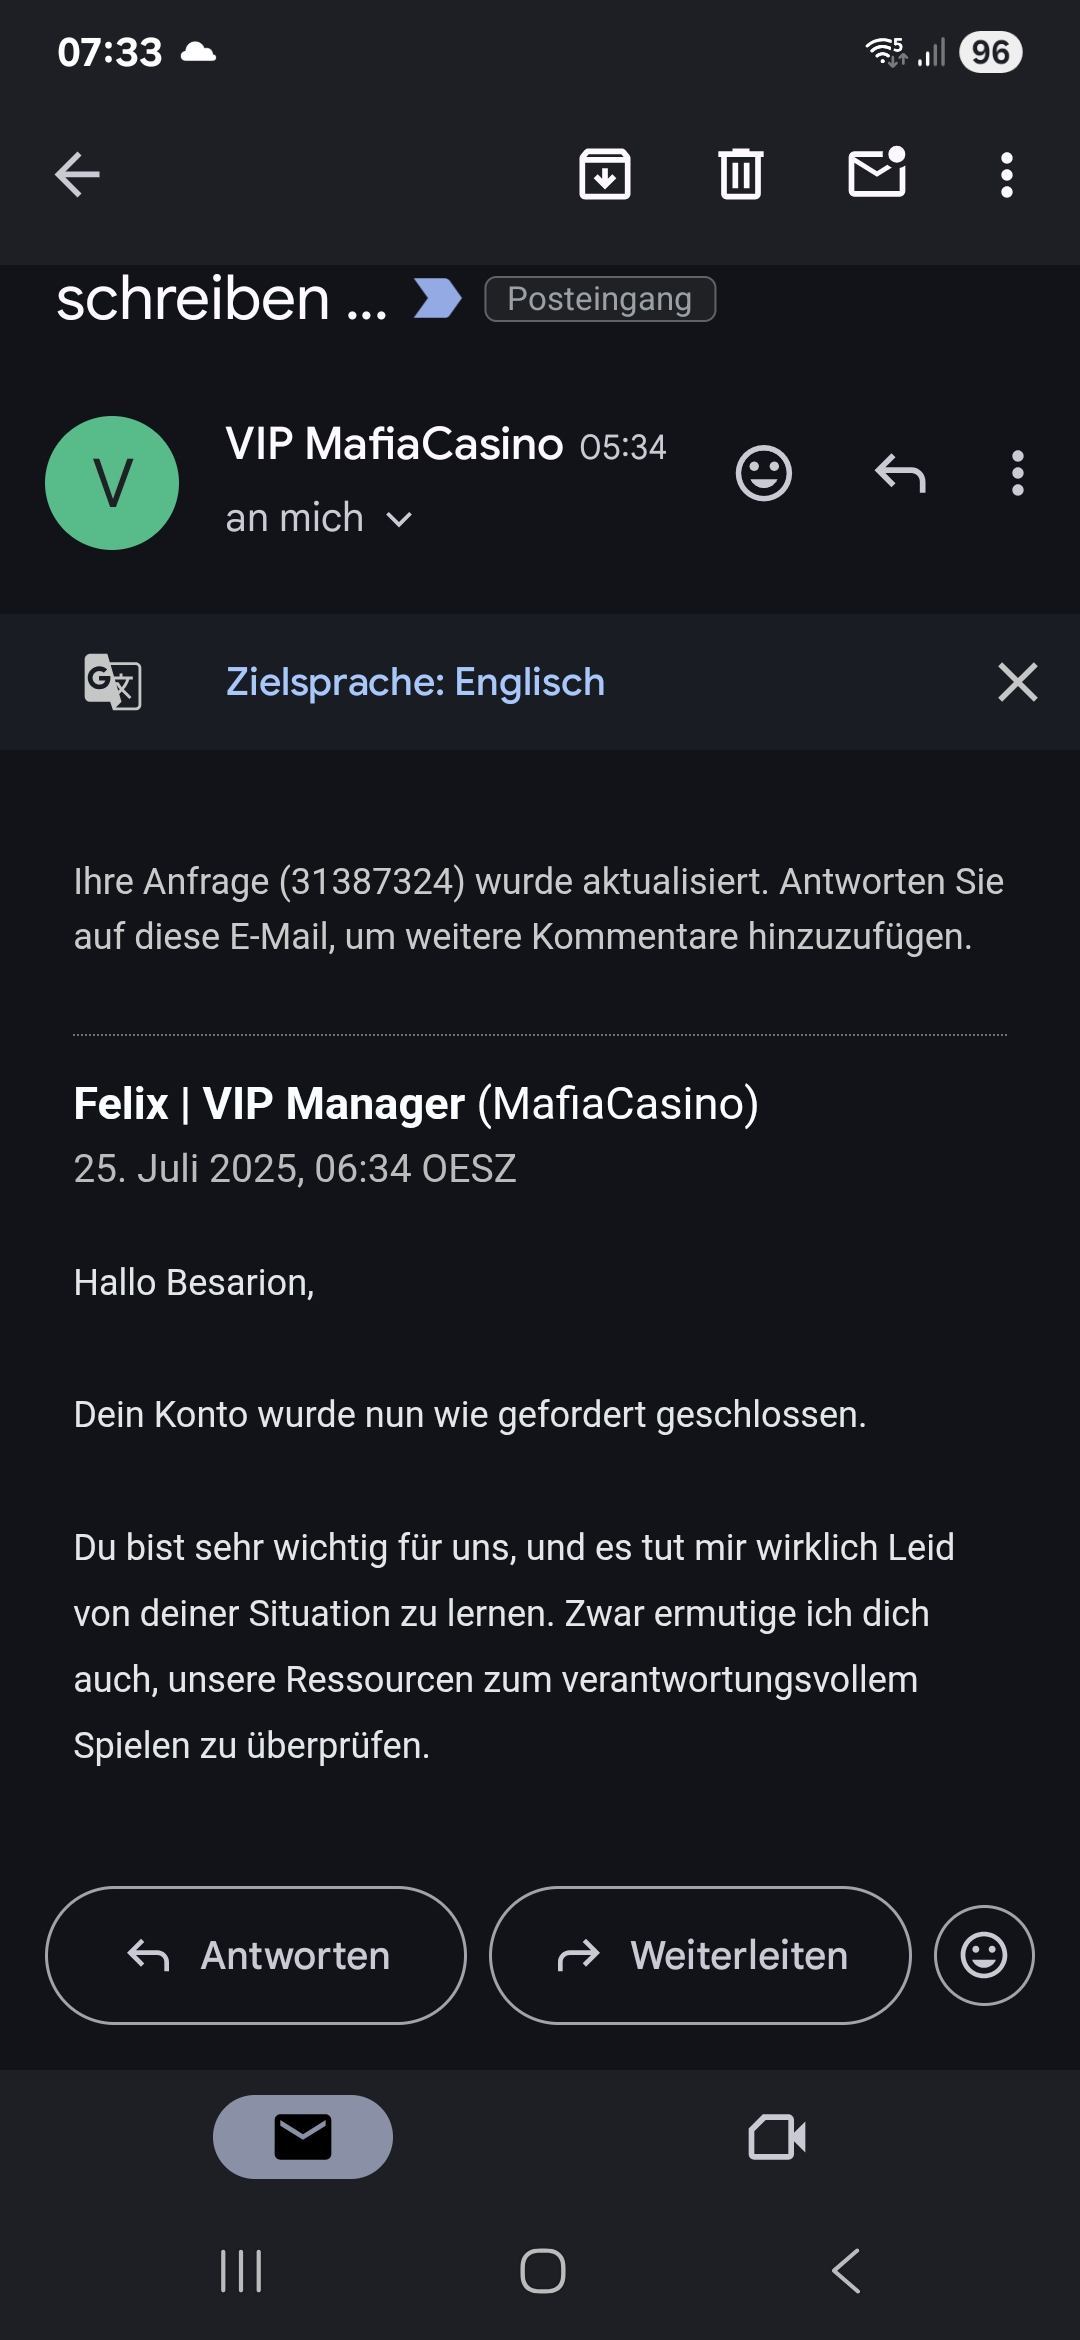Open the top toolbar overflow menu
1080x2340 pixels.
1007,175
